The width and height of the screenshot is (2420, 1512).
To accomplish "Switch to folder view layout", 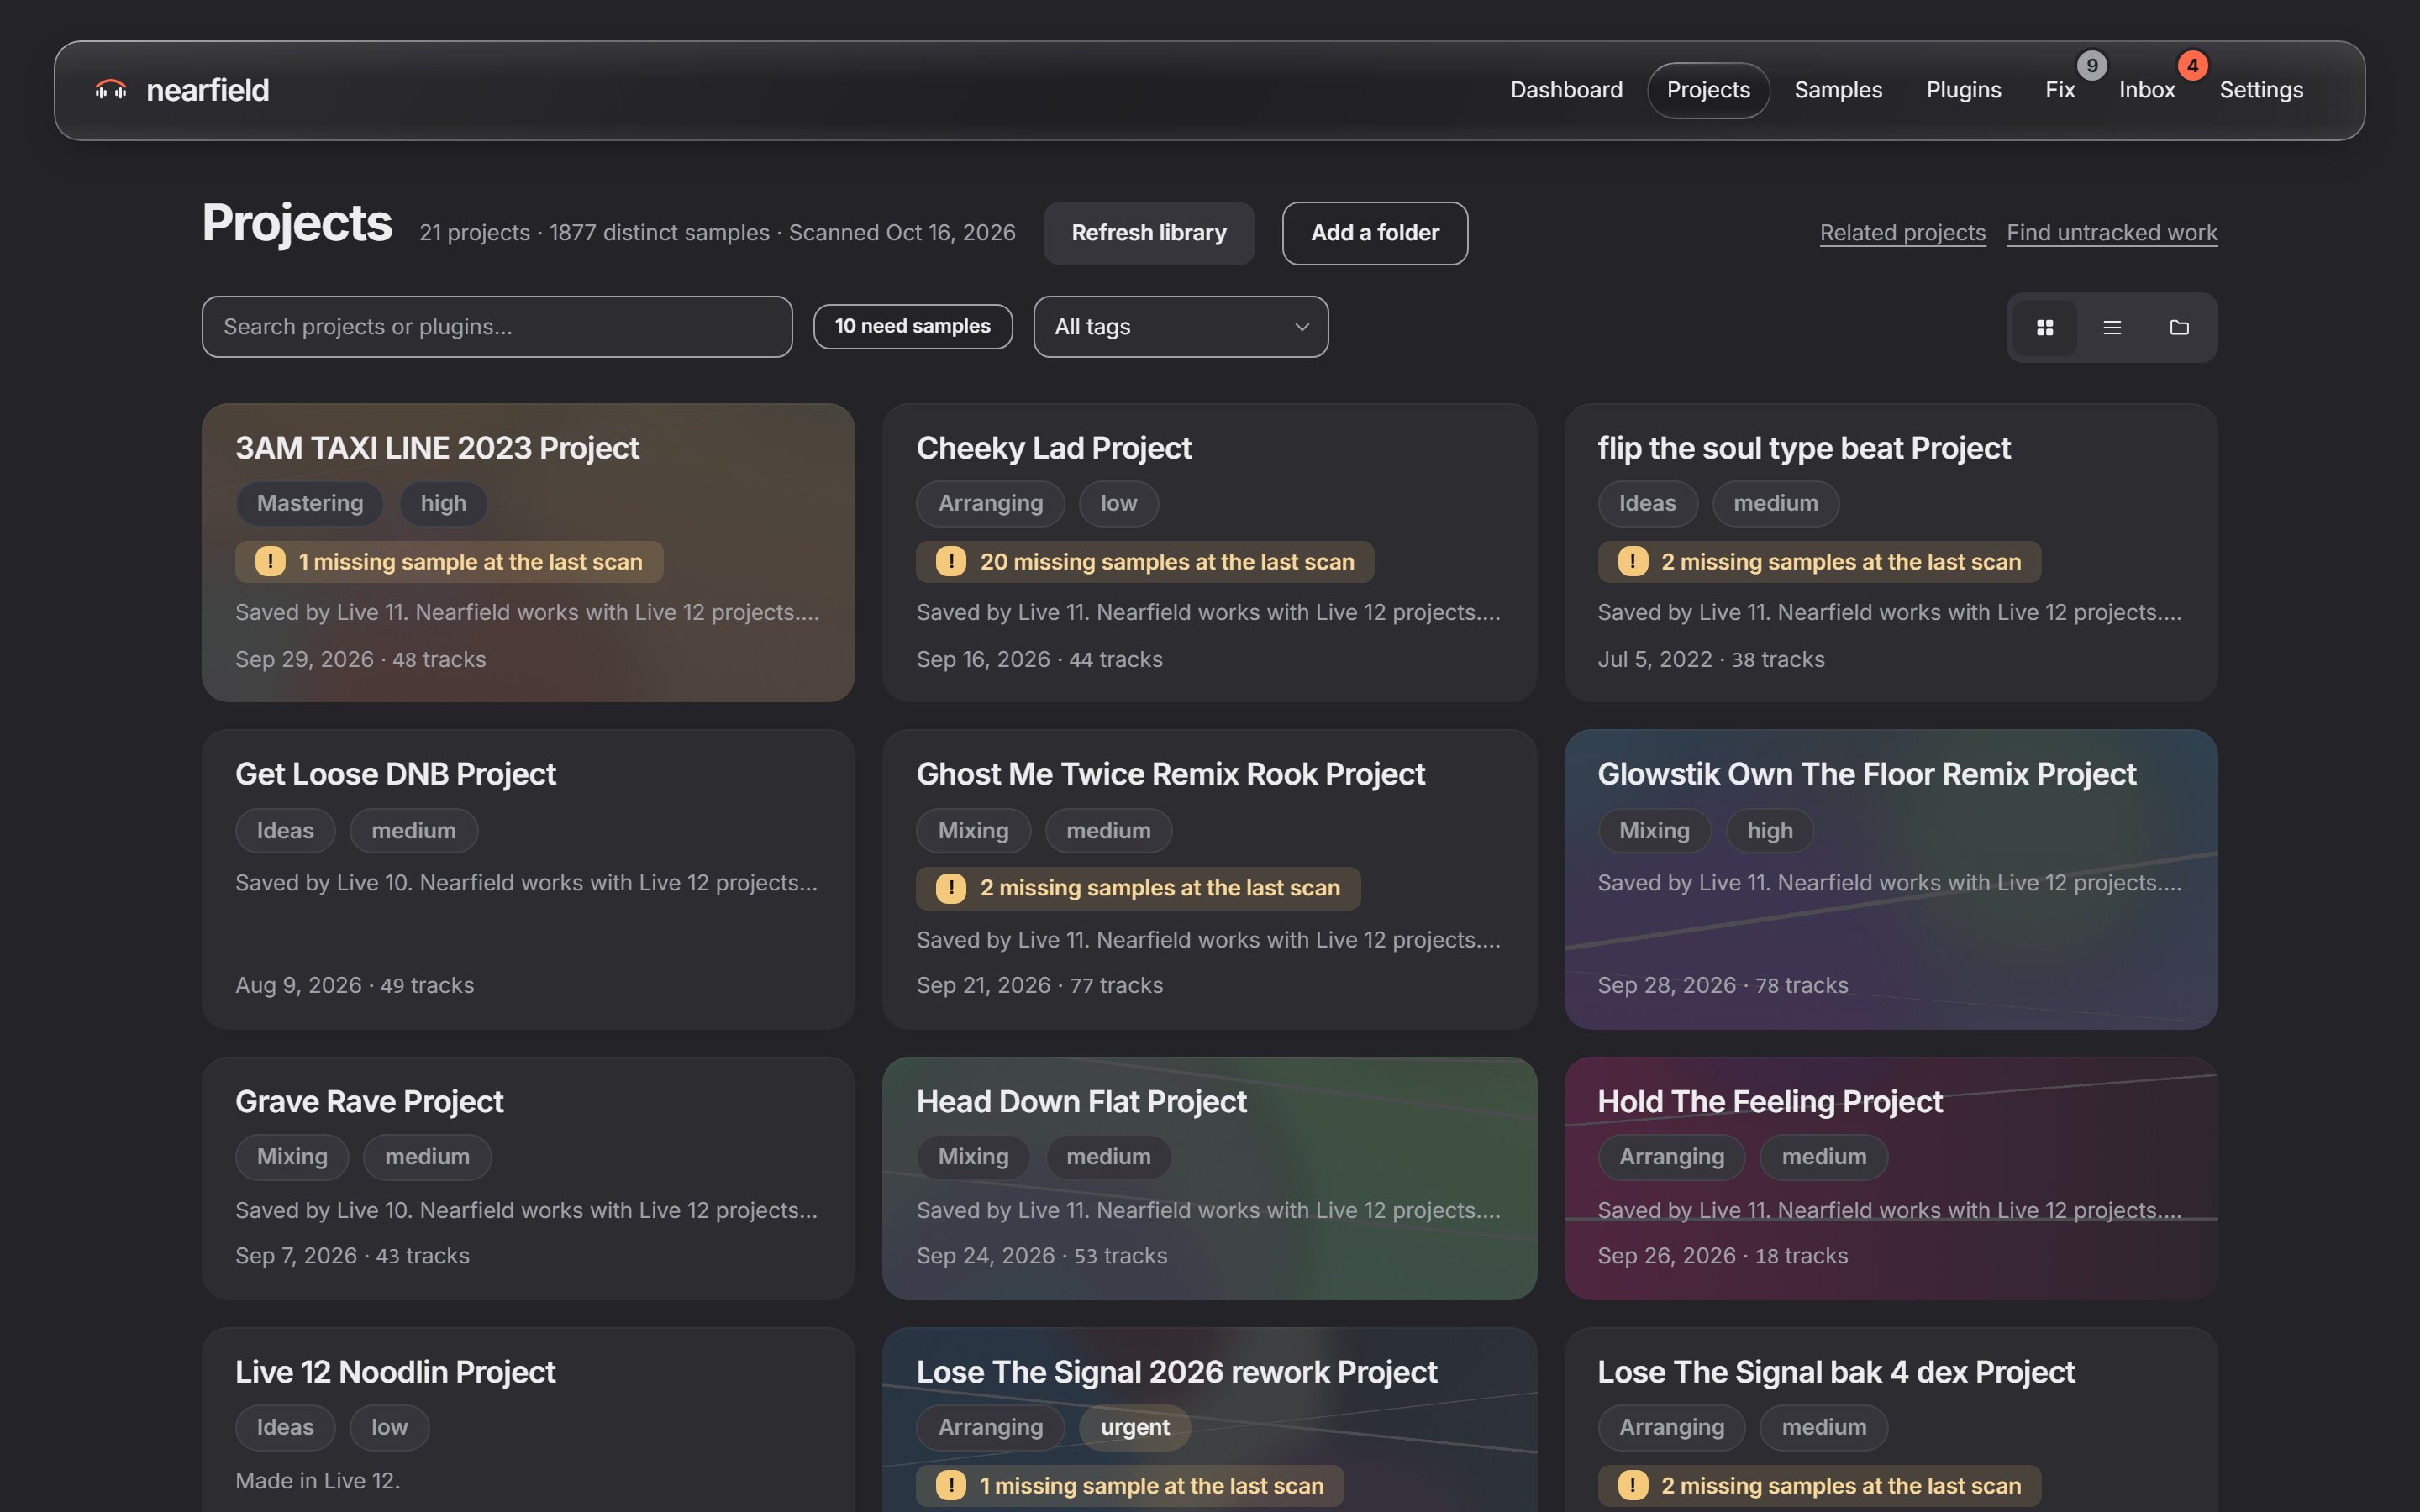I will pos(2178,327).
